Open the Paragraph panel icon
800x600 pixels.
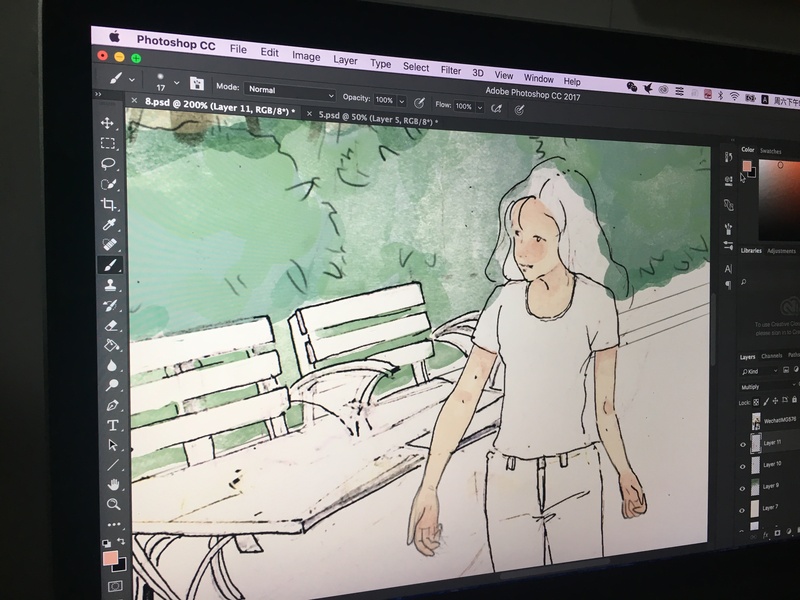tap(728, 285)
